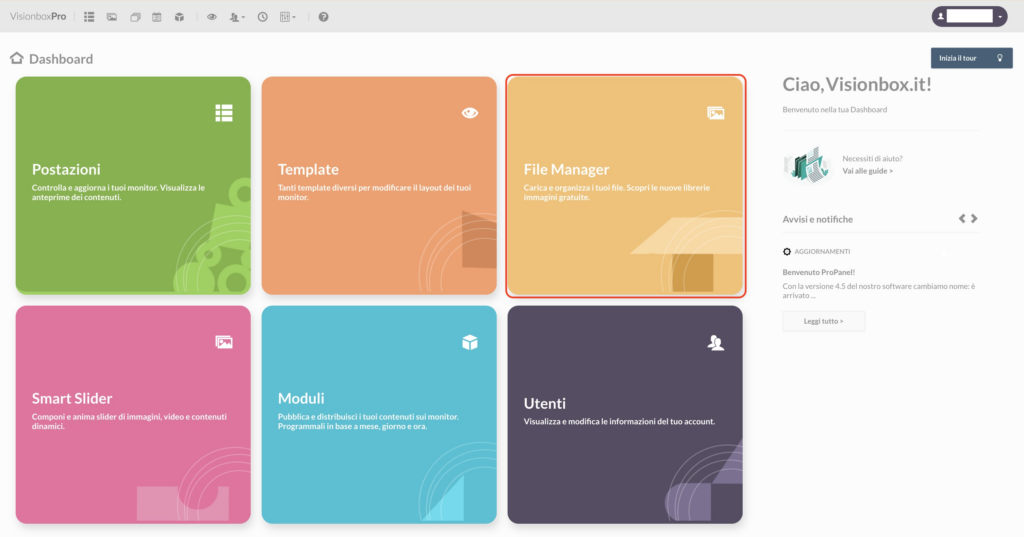Click the stacked layers icon in top toolbar
1024x537 pixels.
135,17
